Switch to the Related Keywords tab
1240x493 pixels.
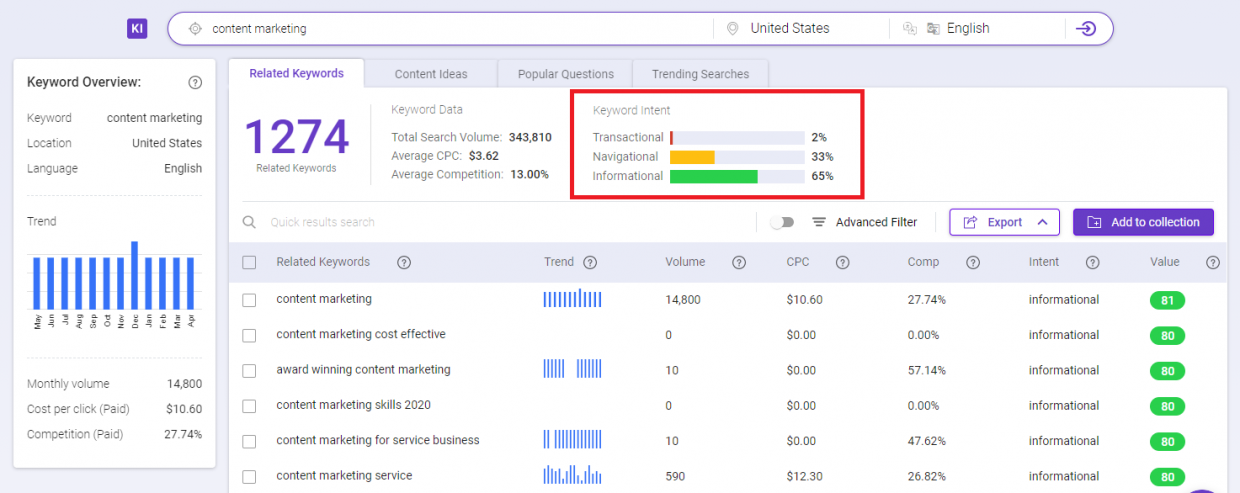click(296, 73)
